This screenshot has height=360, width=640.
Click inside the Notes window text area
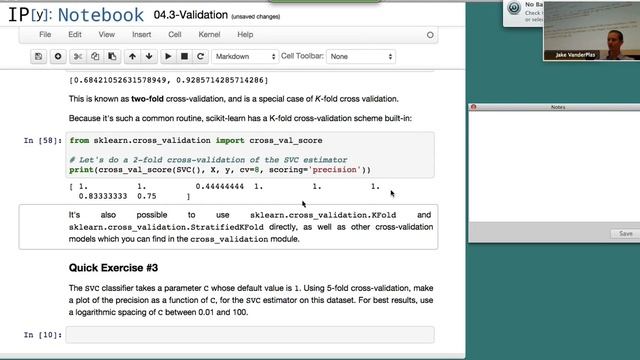point(554,166)
